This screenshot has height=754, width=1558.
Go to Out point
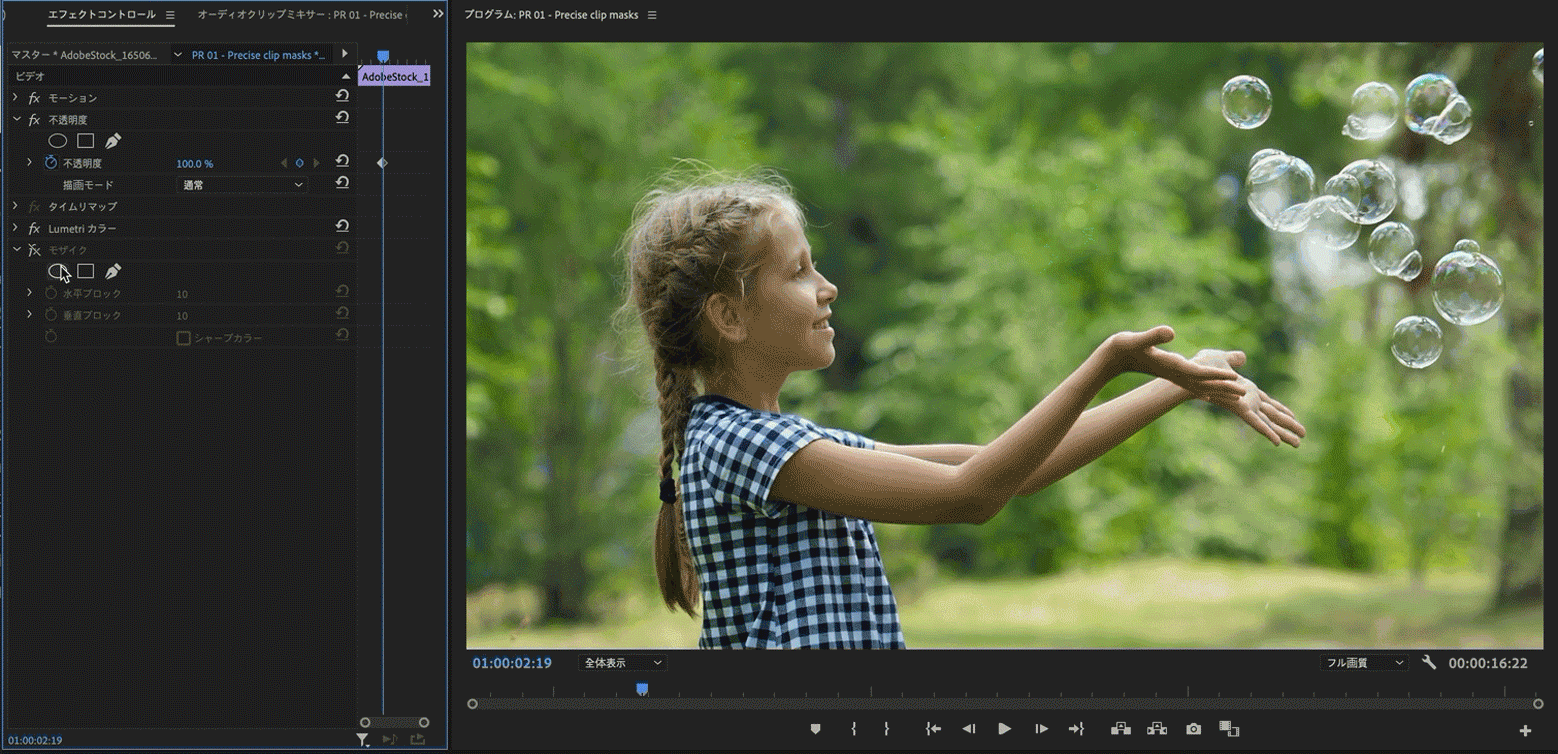(x=1076, y=729)
